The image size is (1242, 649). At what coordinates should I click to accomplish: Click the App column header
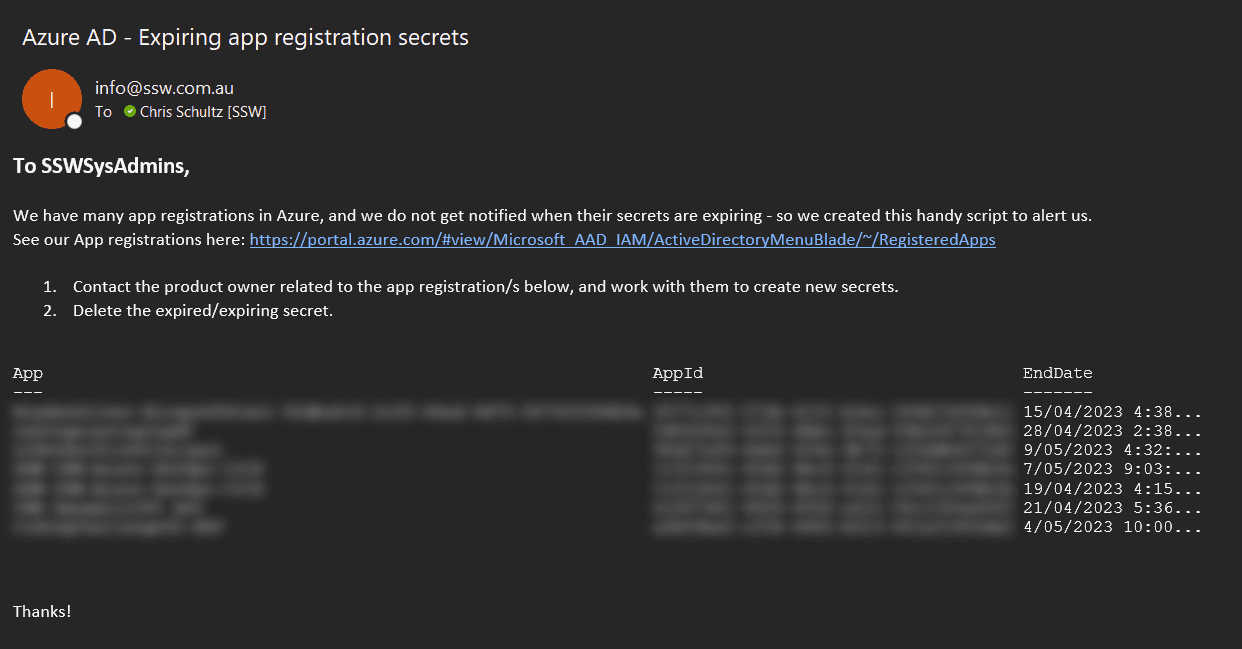pos(28,373)
